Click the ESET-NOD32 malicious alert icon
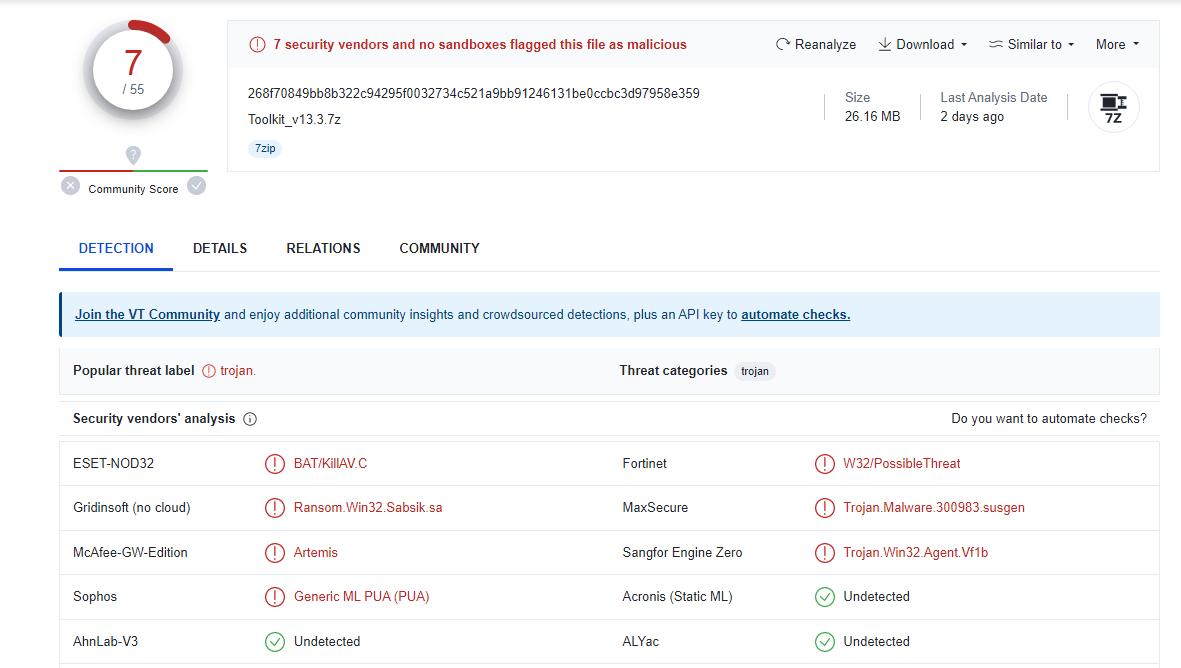The height and width of the screenshot is (668, 1181). pyautogui.click(x=274, y=464)
